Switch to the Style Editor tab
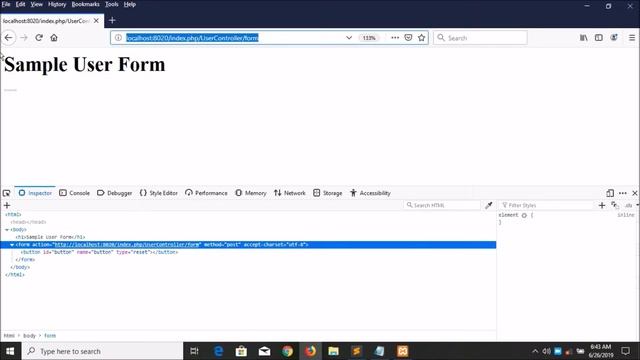The height and width of the screenshot is (360, 640). point(159,193)
